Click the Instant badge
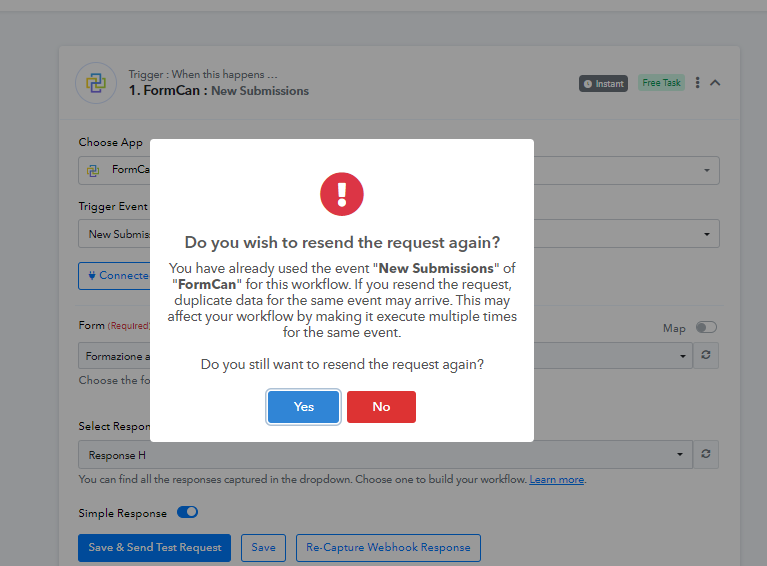The width and height of the screenshot is (767, 566). click(604, 84)
